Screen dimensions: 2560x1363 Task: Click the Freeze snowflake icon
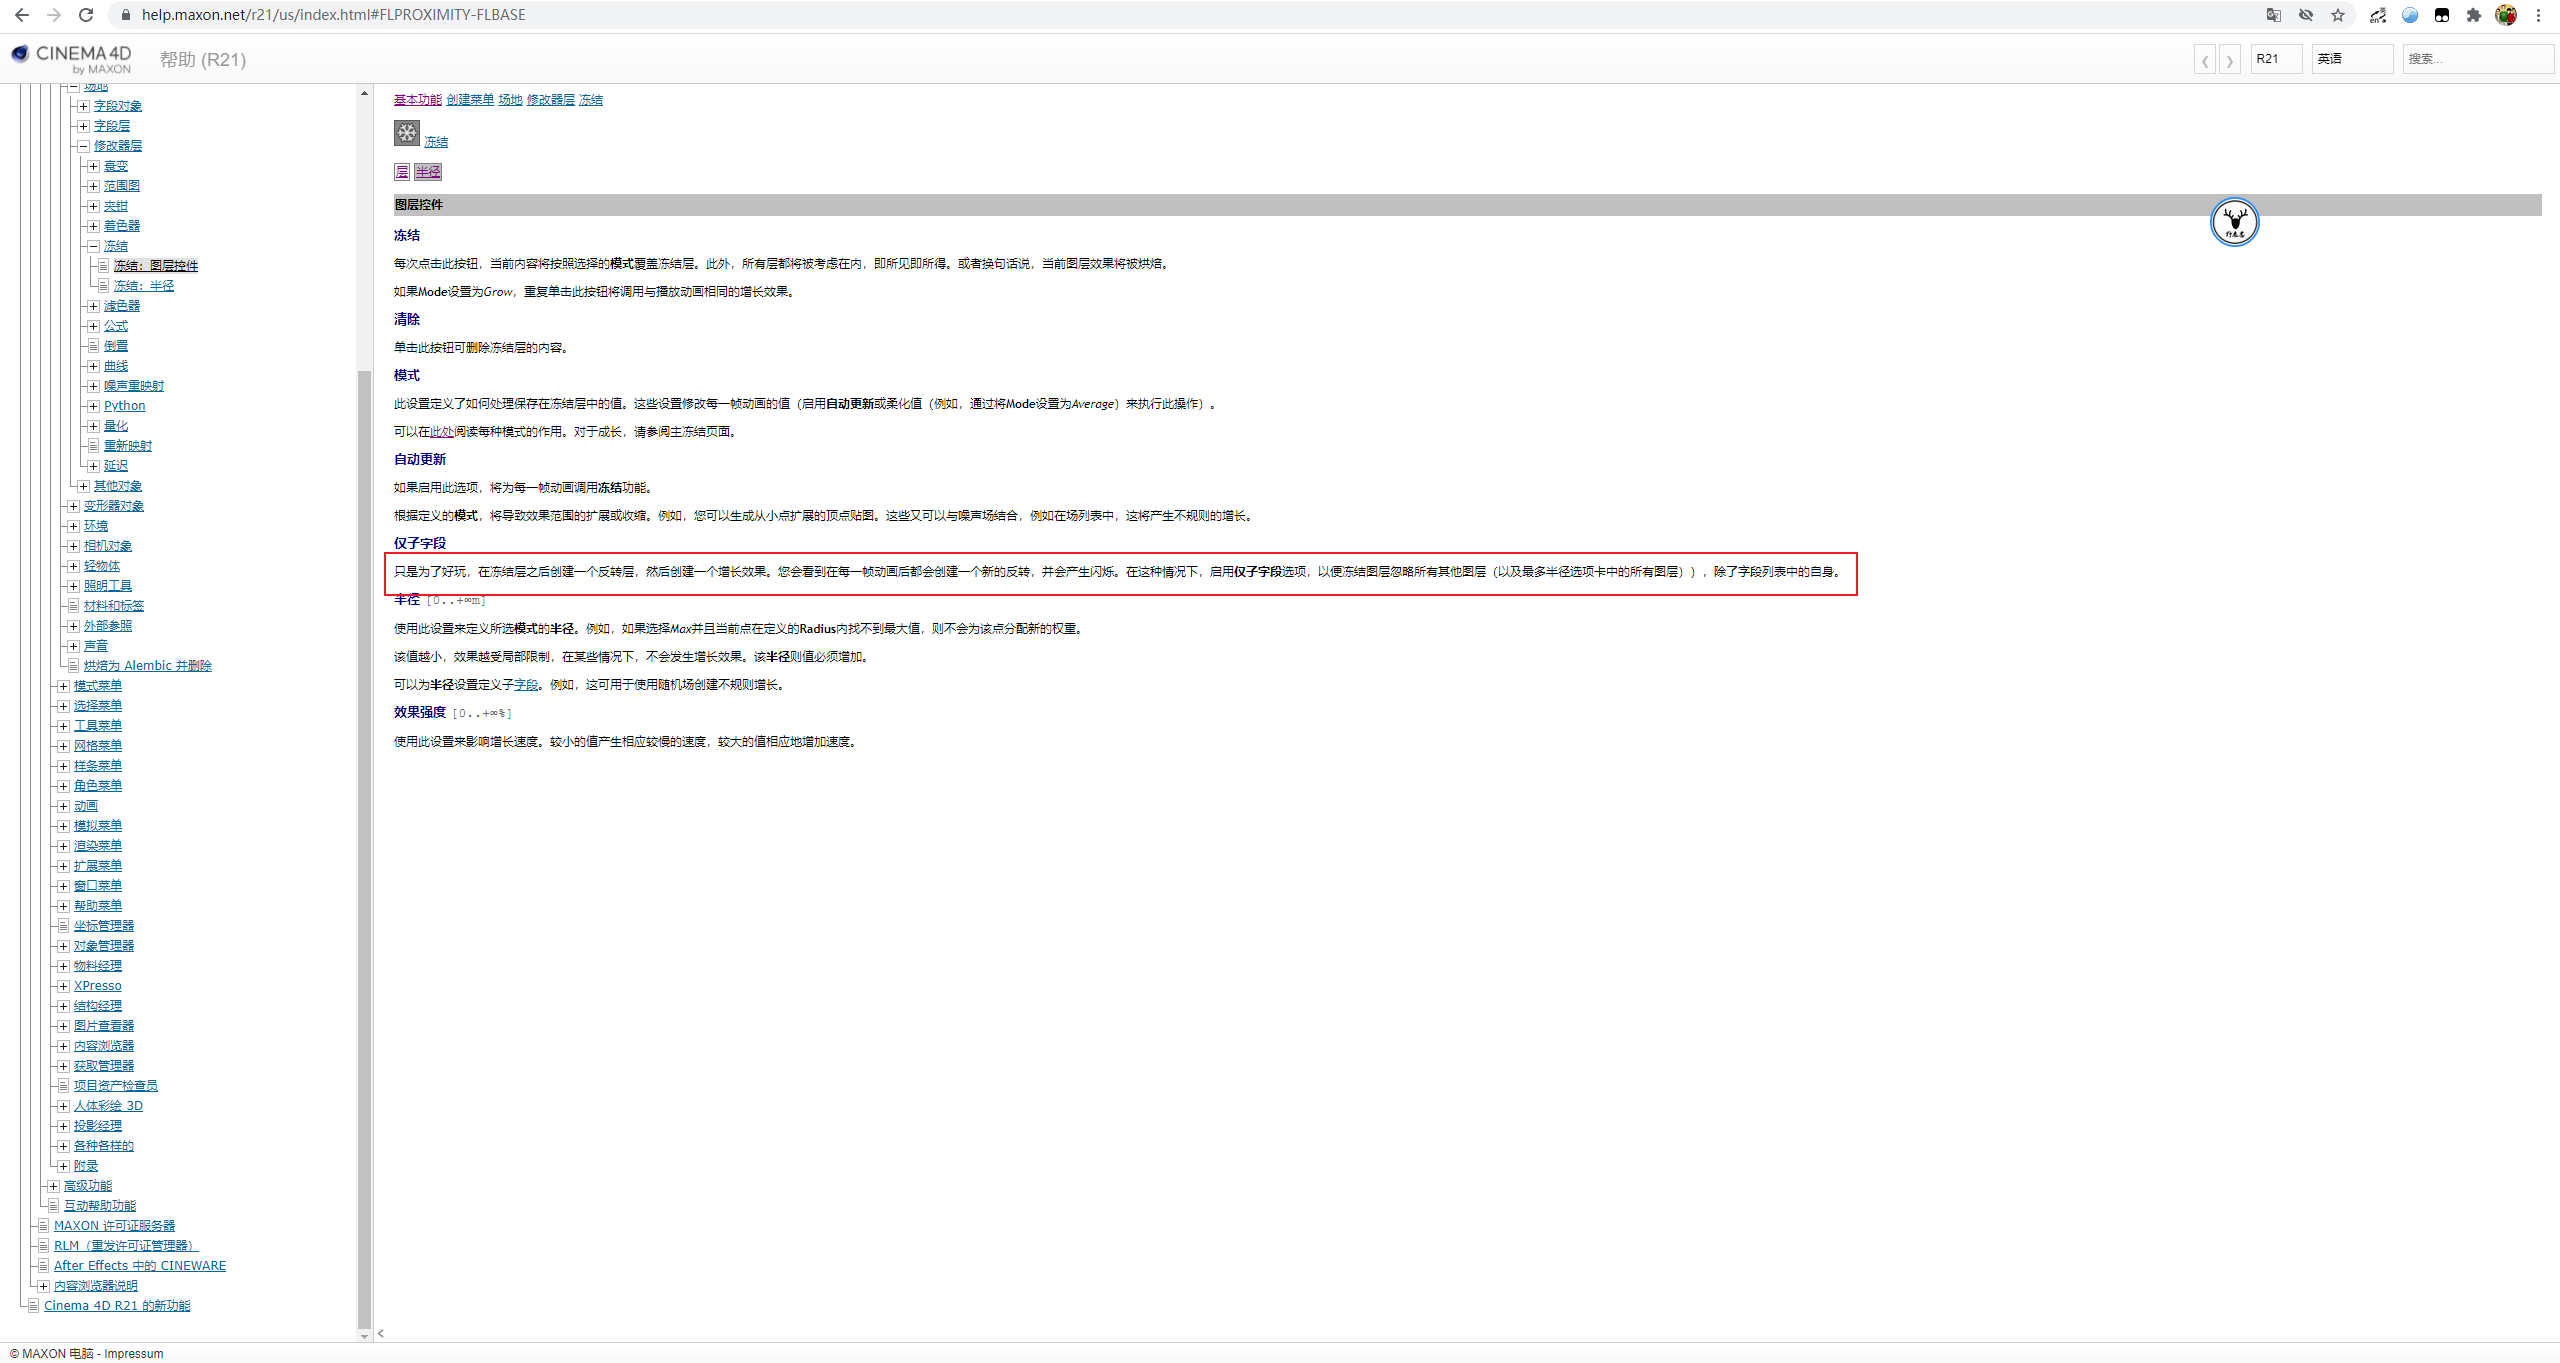coord(406,133)
